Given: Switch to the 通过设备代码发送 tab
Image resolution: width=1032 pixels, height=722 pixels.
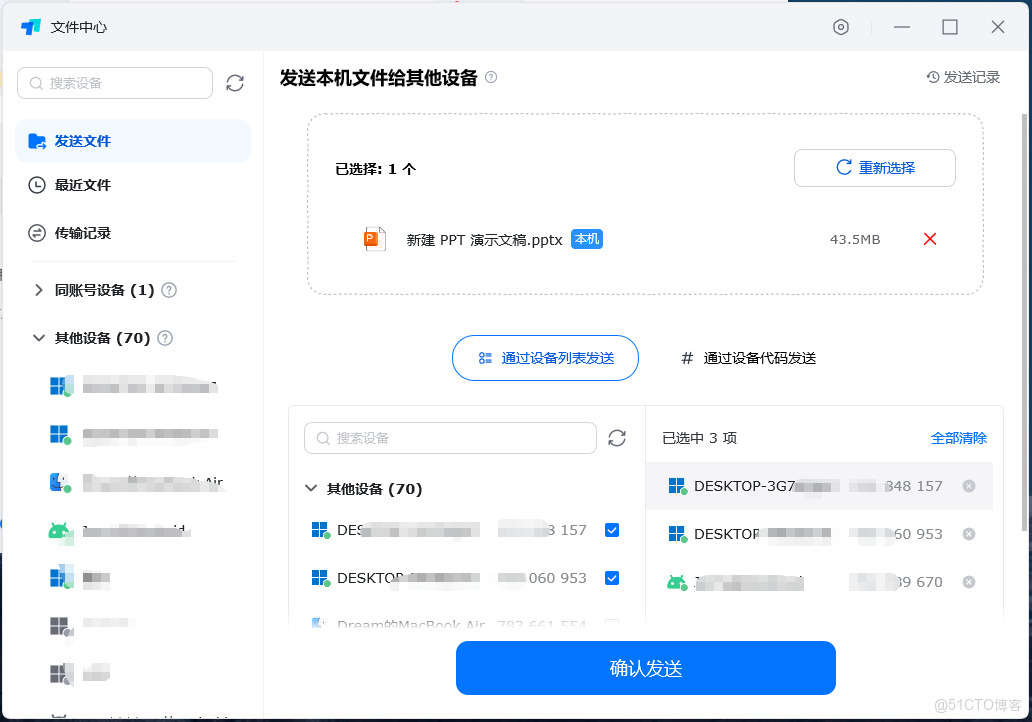Looking at the screenshot, I should click(x=749, y=357).
